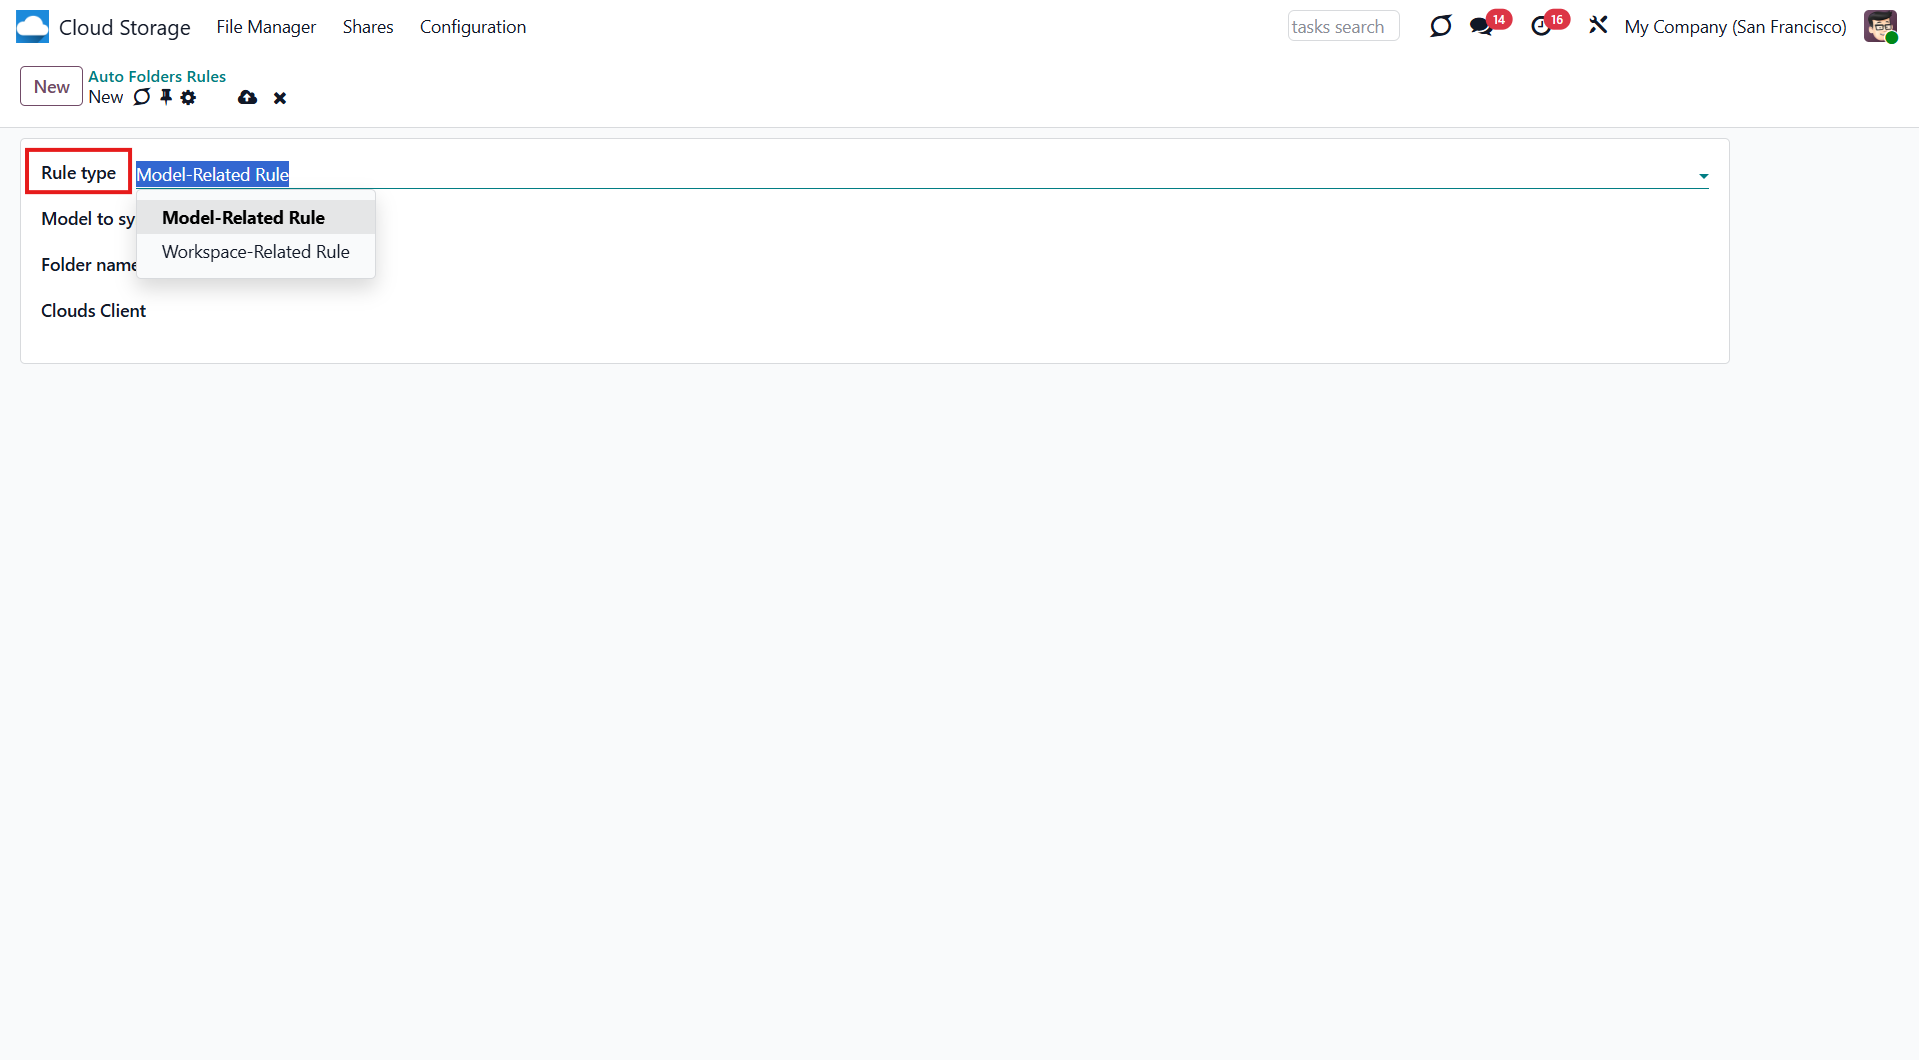Click the Rule type dropdown arrow
Image resolution: width=1919 pixels, height=1060 pixels.
1703,176
